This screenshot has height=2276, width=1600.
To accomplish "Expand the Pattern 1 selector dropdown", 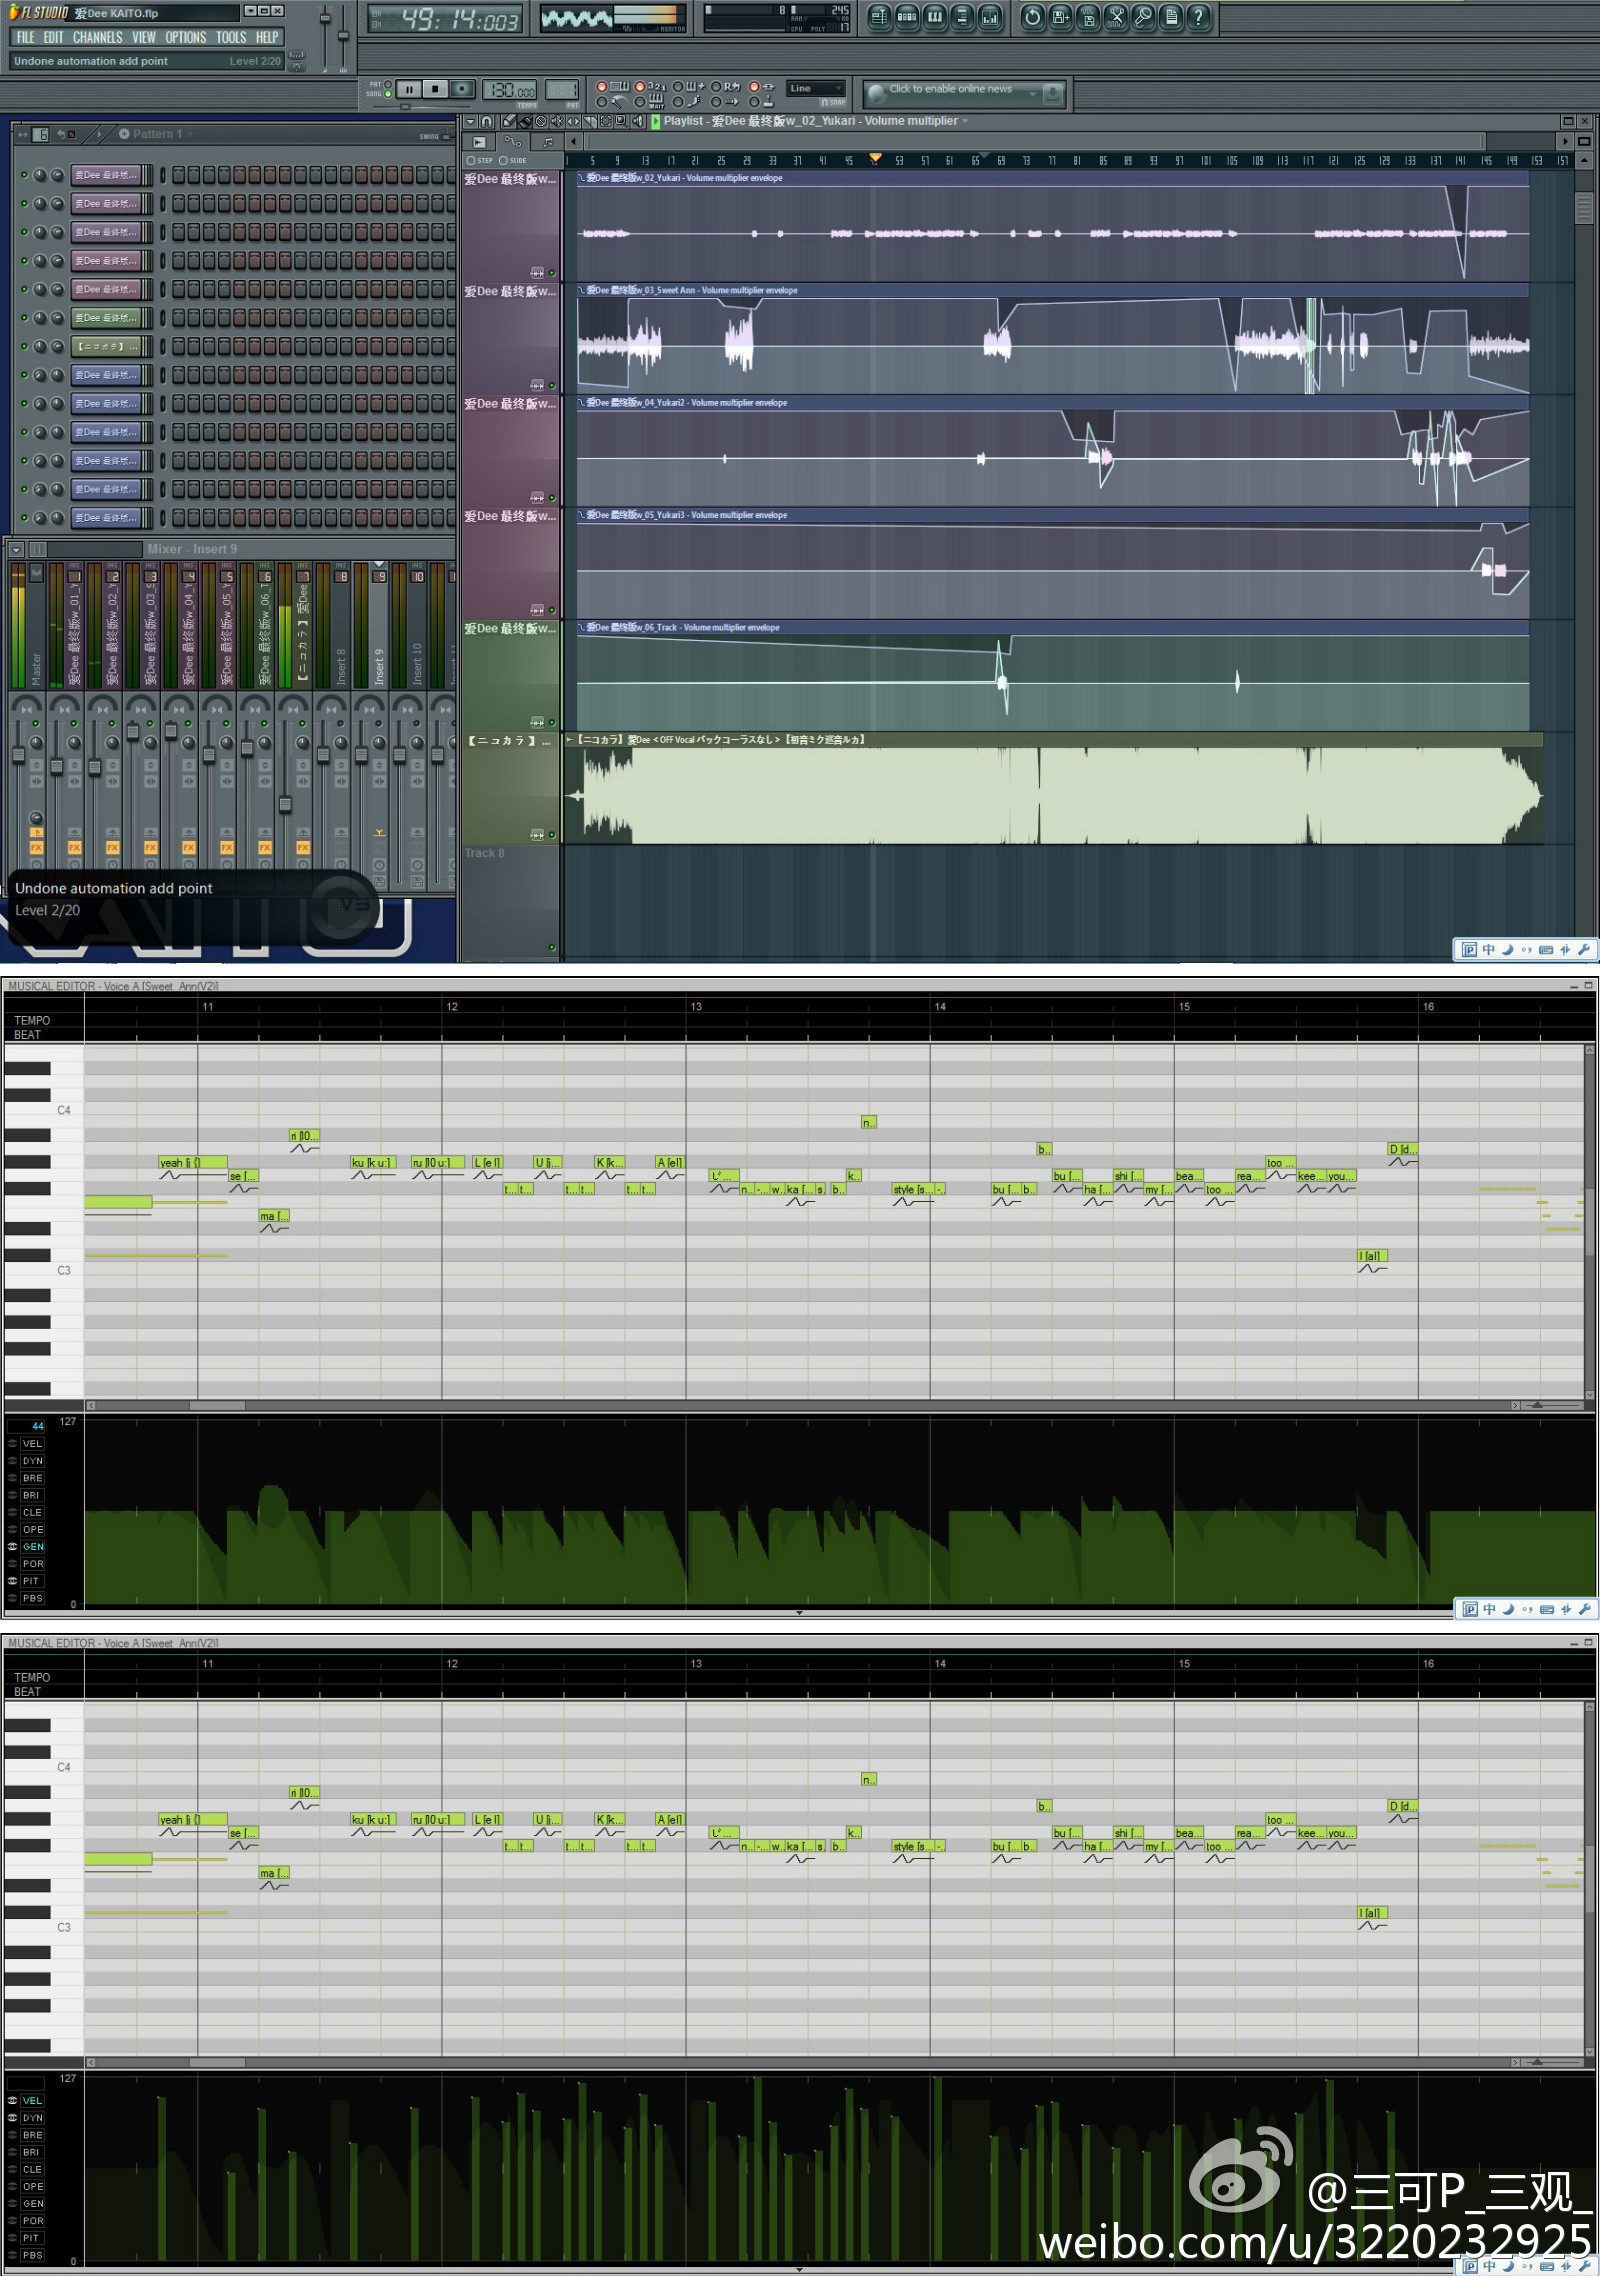I will [190, 133].
